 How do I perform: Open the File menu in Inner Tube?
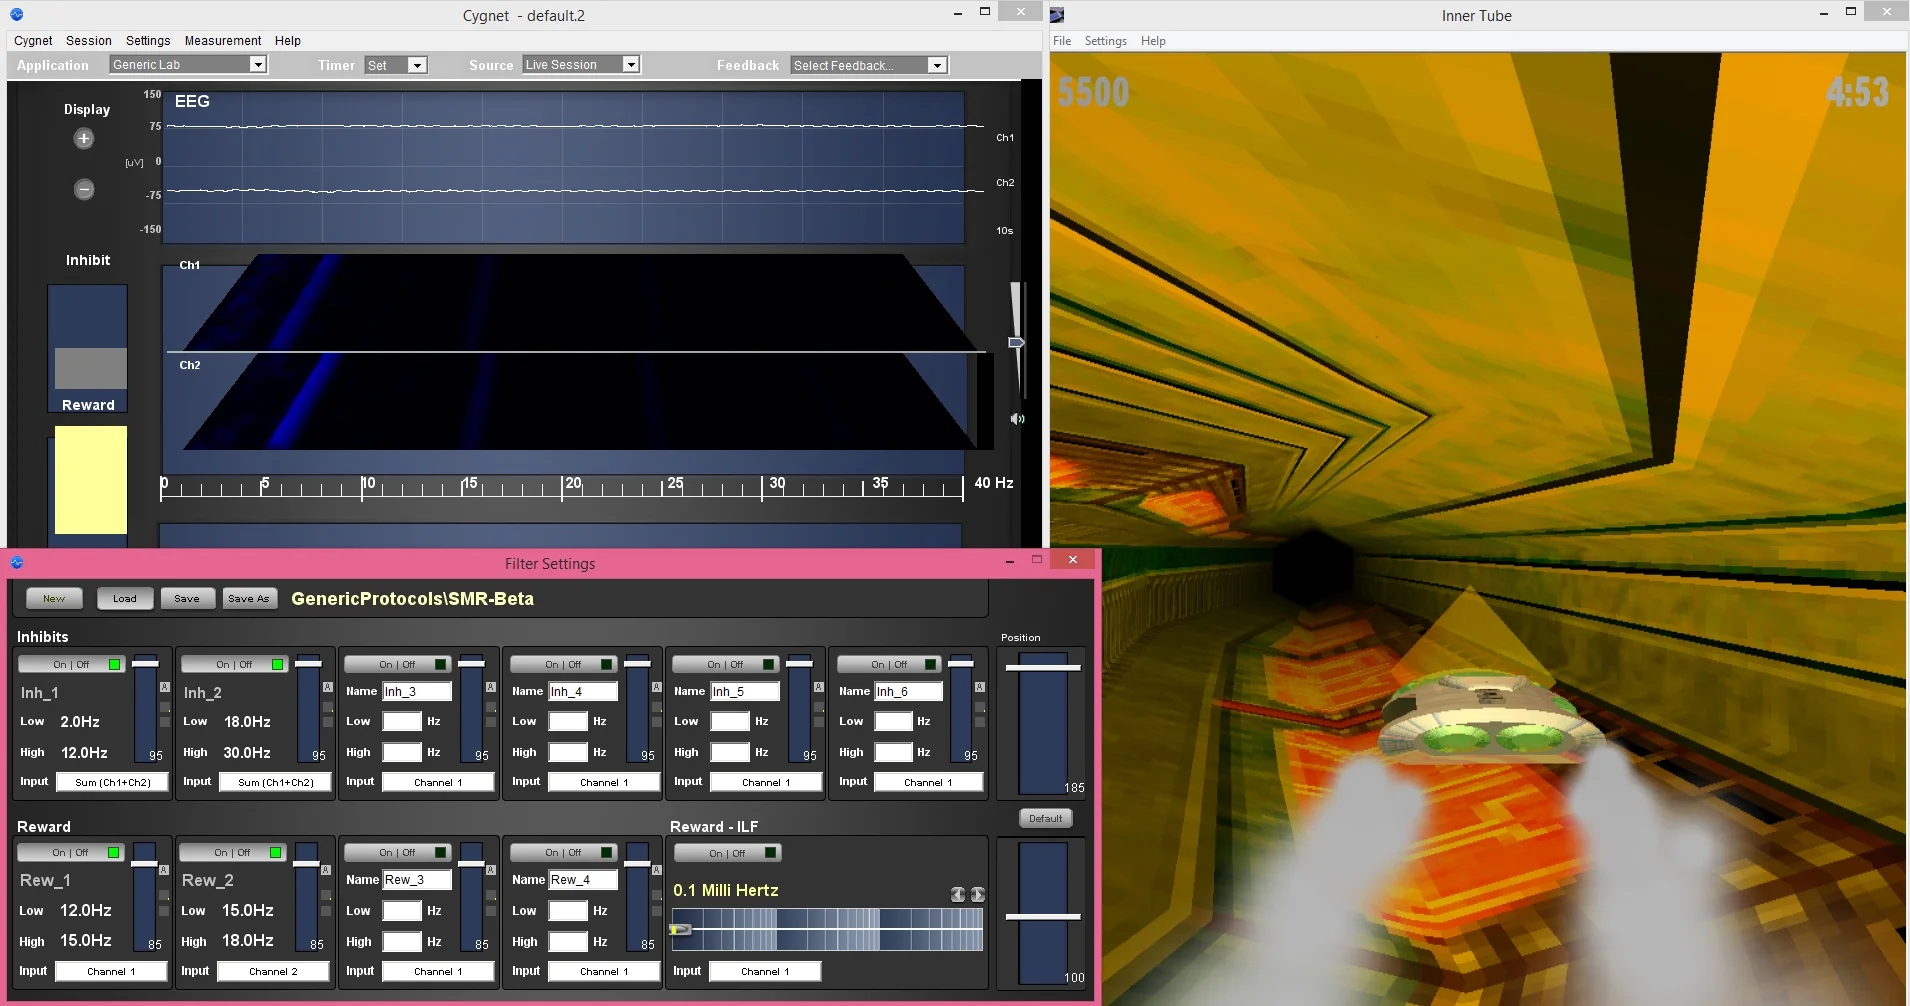pyautogui.click(x=1062, y=41)
